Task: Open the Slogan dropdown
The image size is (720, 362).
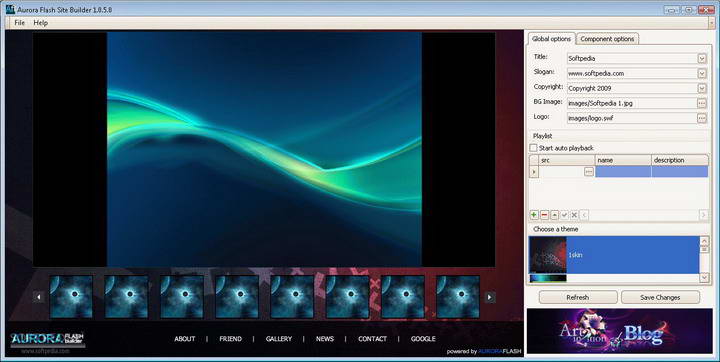Action: coord(702,73)
